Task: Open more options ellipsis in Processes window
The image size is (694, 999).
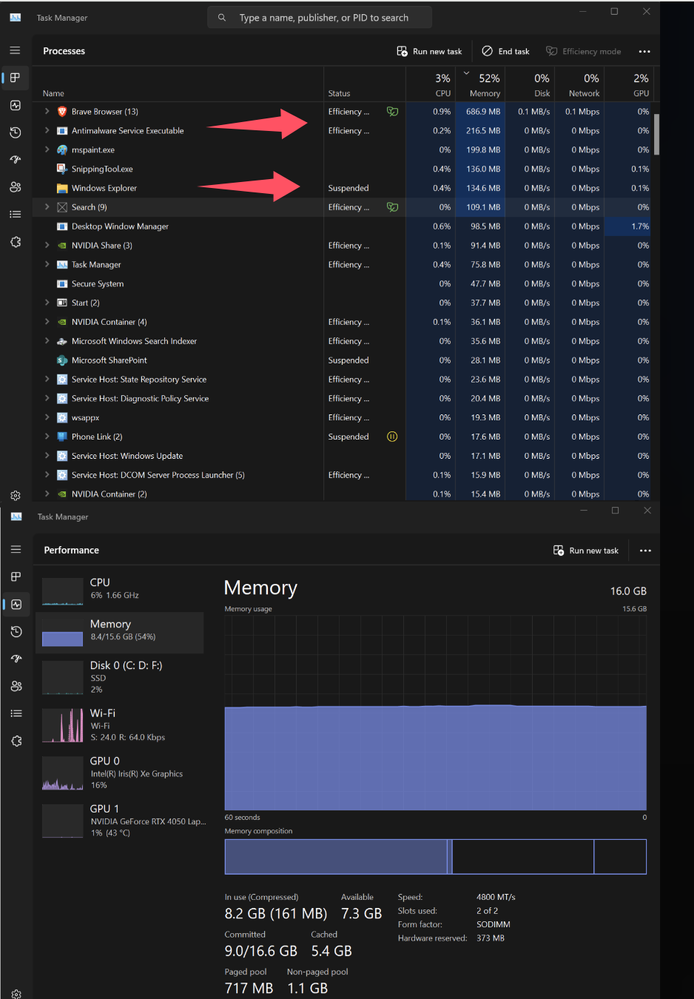Action: [x=644, y=51]
